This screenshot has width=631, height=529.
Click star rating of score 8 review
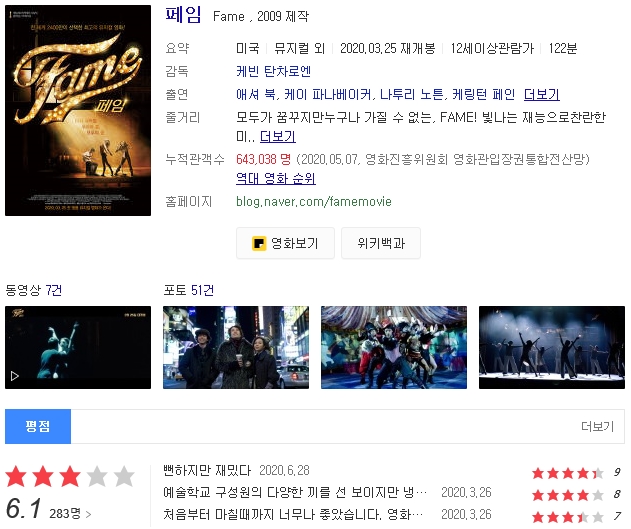point(568,494)
